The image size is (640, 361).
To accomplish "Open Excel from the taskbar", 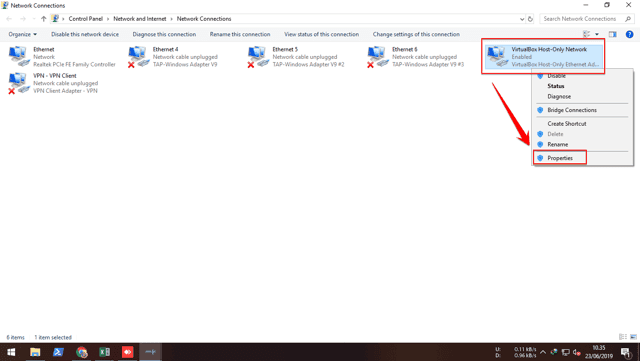I will [104, 352].
